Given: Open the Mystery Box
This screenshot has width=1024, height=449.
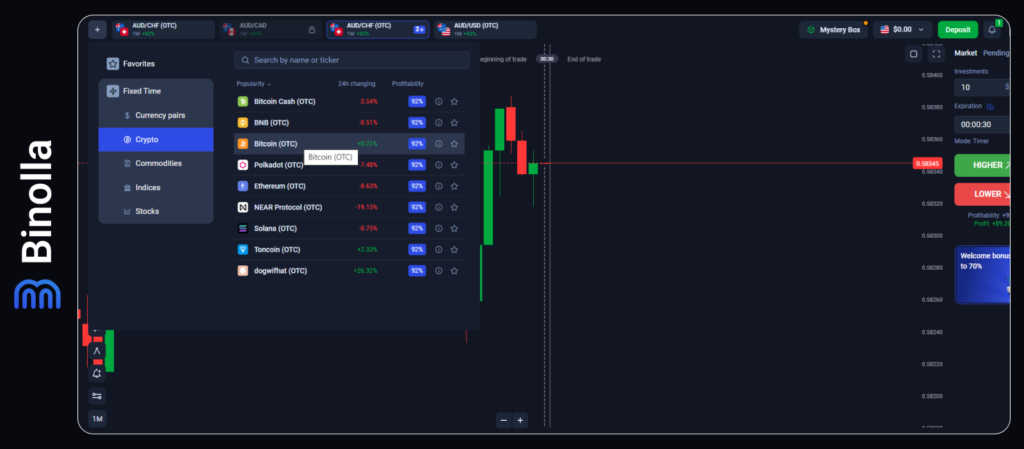Looking at the screenshot, I should pyautogui.click(x=833, y=29).
